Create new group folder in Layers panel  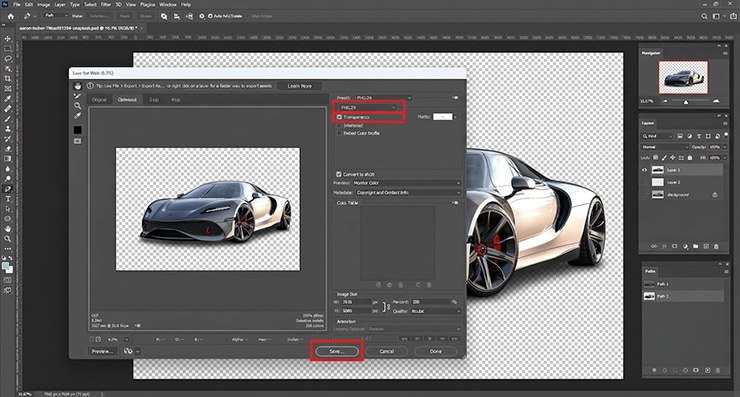click(x=695, y=246)
